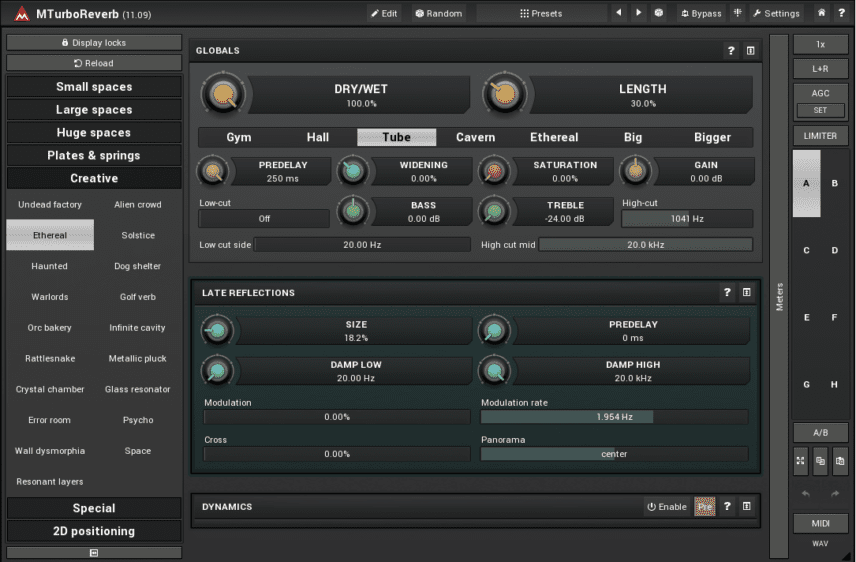Click the Saturation knob
This screenshot has height=562, width=856.
(494, 171)
